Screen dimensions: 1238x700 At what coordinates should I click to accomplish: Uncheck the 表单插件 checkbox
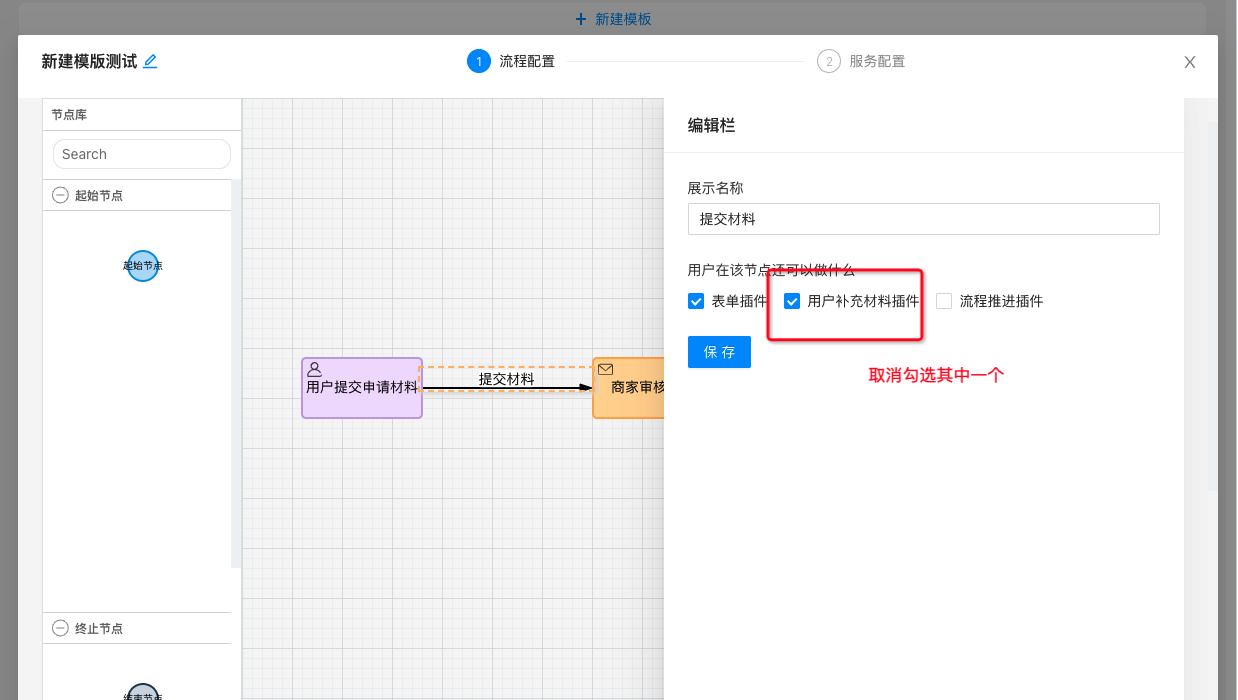(x=696, y=300)
